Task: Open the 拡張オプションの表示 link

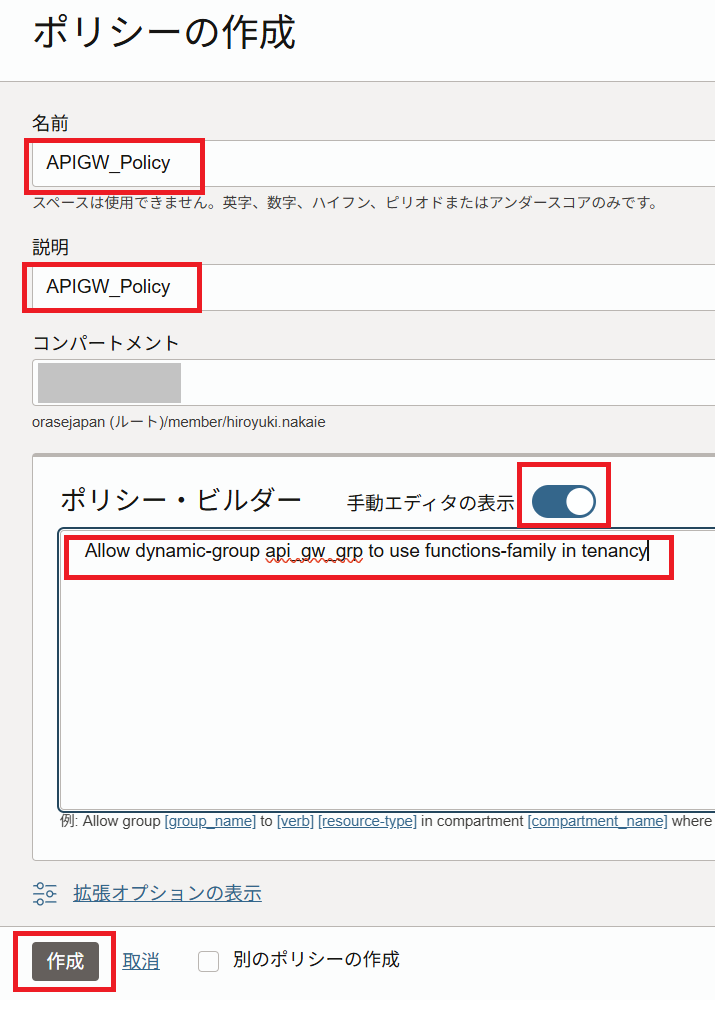Action: coord(167,893)
